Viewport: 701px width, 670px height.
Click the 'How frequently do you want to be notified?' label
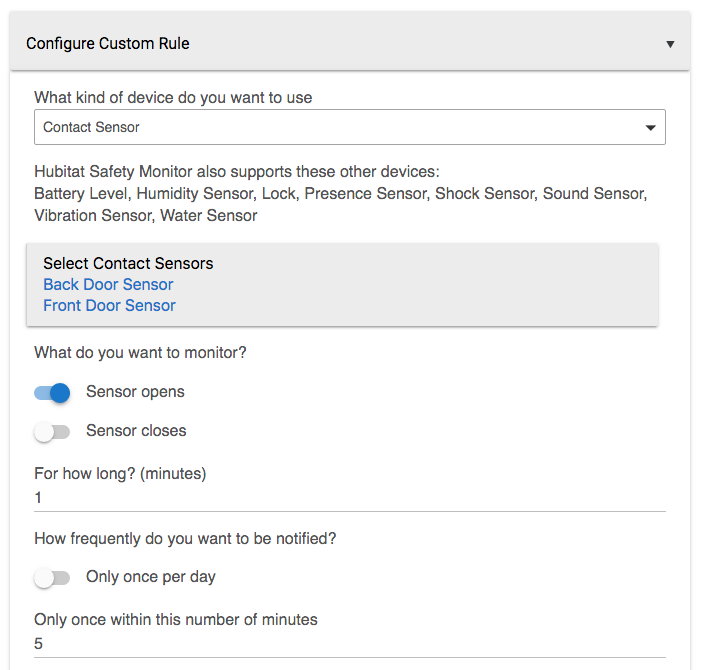[185, 539]
